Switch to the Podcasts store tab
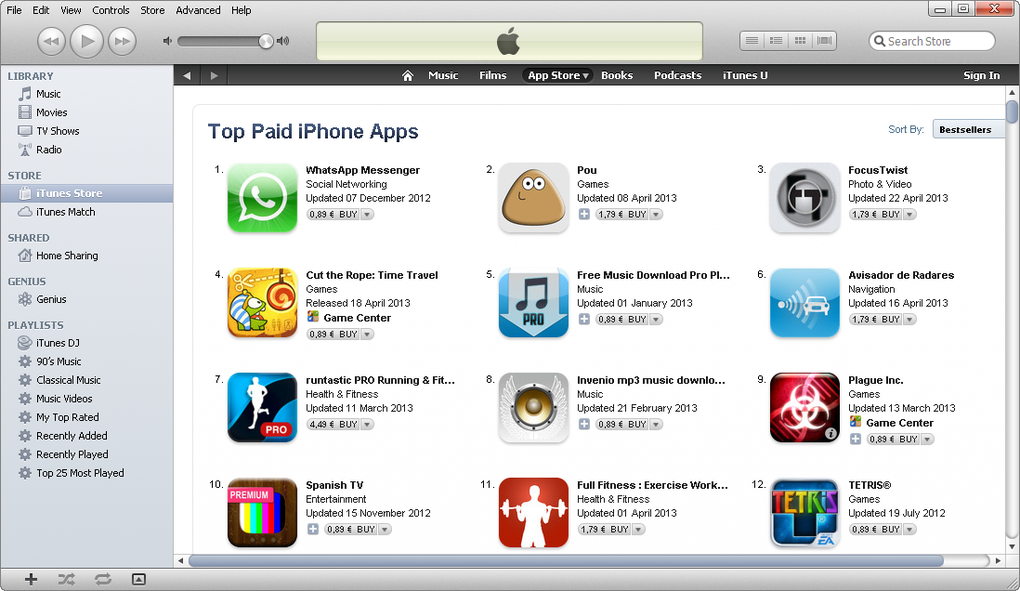1020x591 pixels. tap(677, 75)
